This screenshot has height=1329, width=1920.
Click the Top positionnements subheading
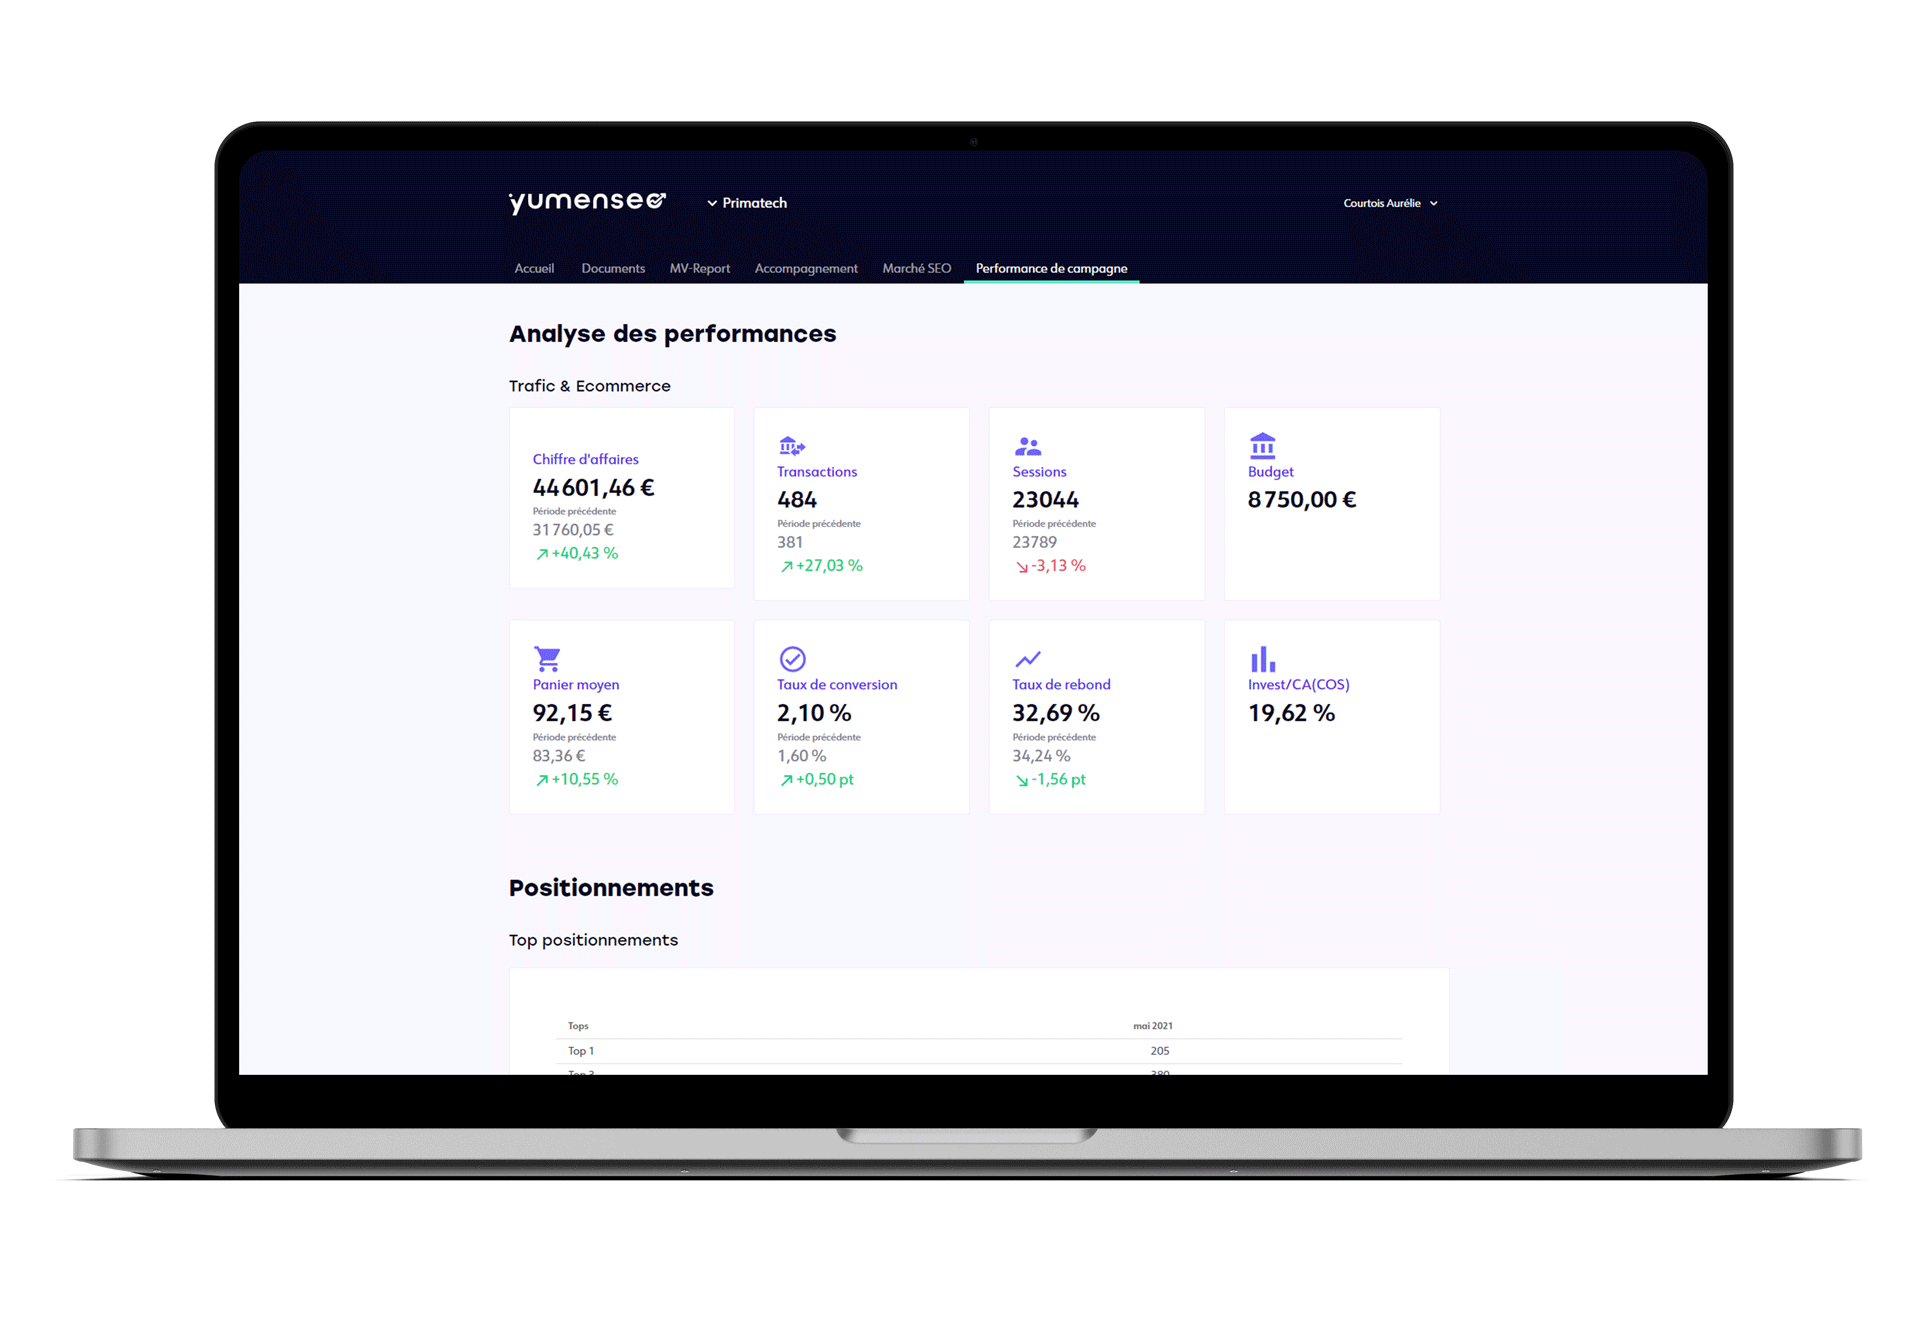click(x=593, y=940)
